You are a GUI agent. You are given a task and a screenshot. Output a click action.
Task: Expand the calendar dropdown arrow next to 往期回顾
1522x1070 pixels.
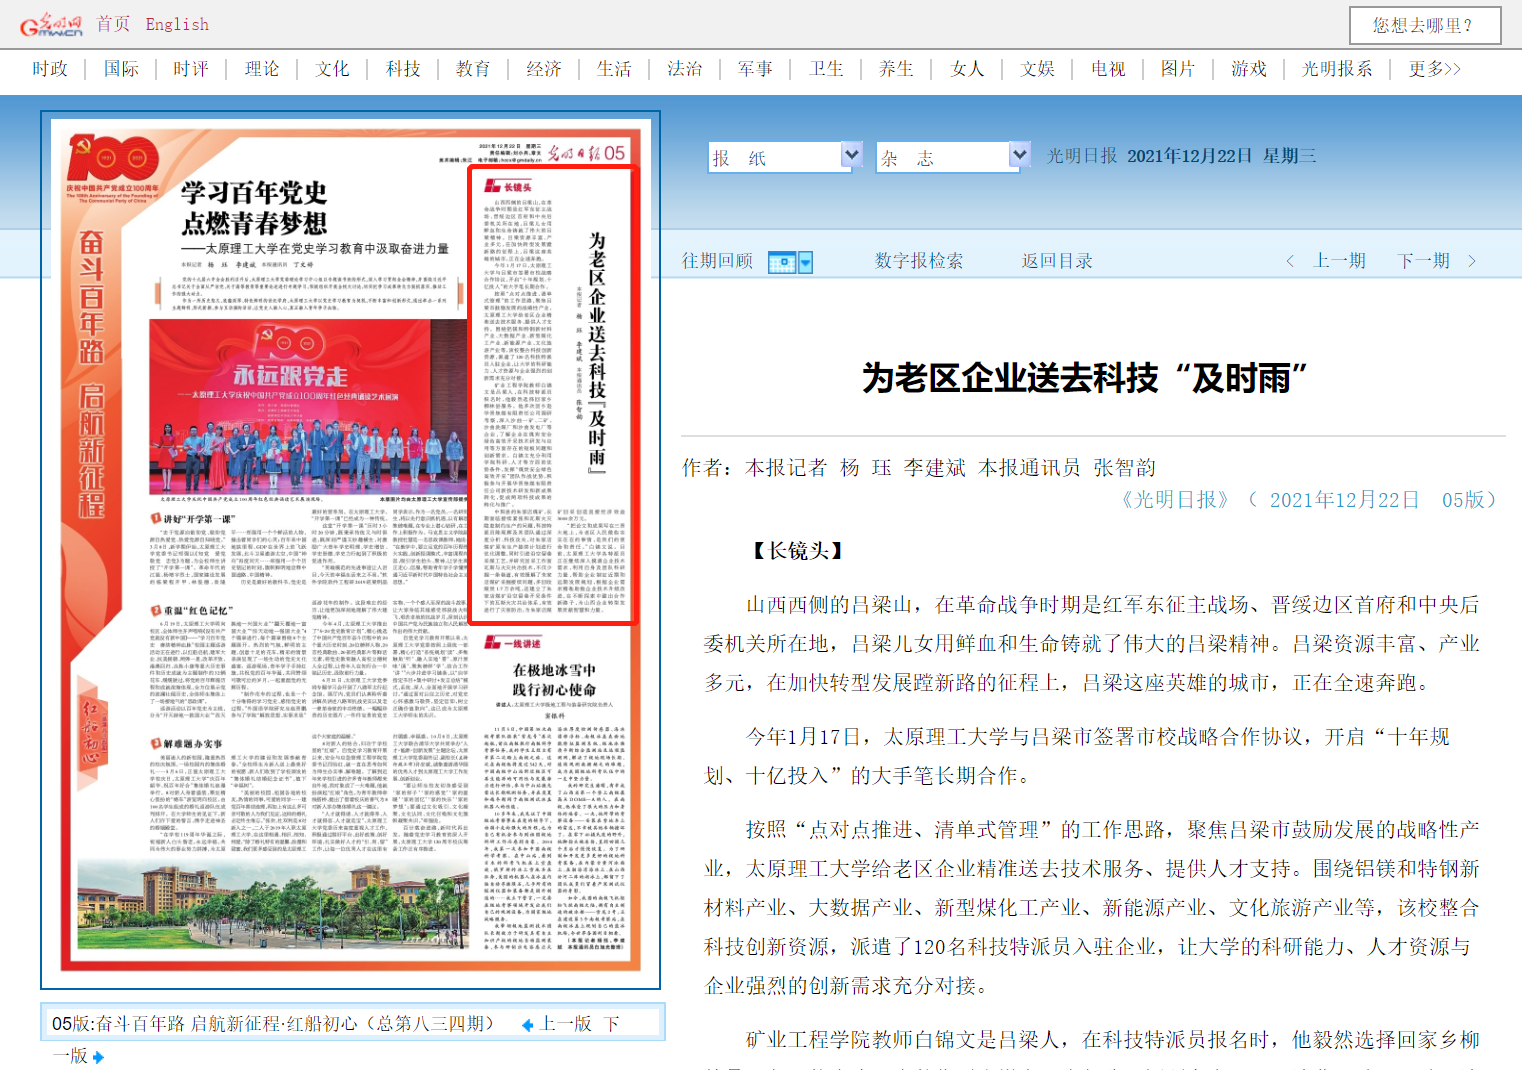(805, 262)
